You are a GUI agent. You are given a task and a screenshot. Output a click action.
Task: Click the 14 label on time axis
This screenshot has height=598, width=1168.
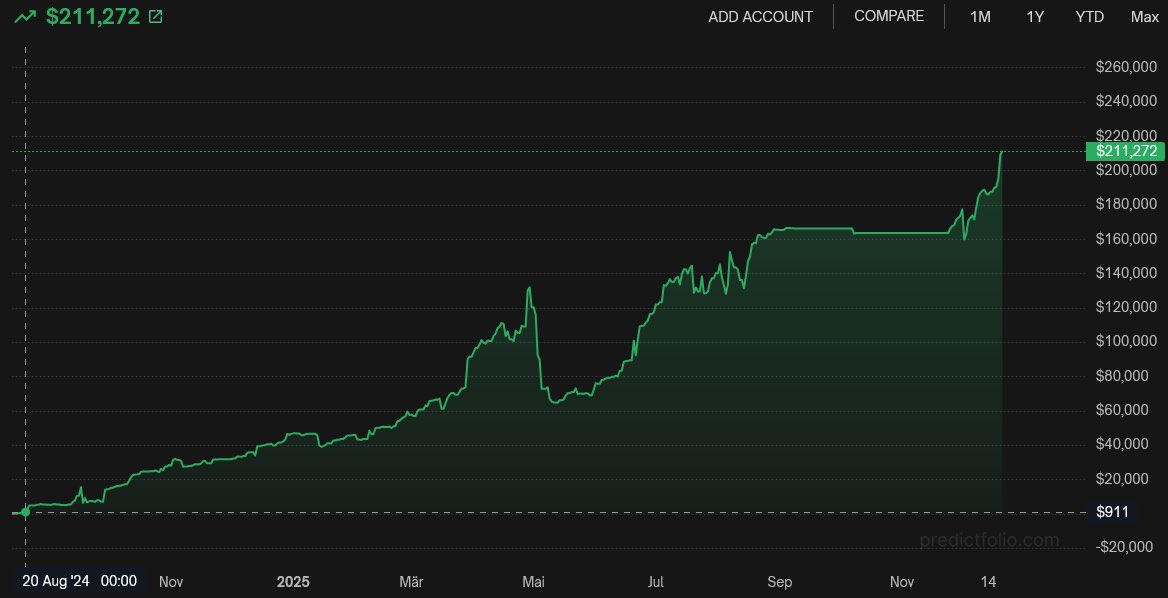point(989,582)
